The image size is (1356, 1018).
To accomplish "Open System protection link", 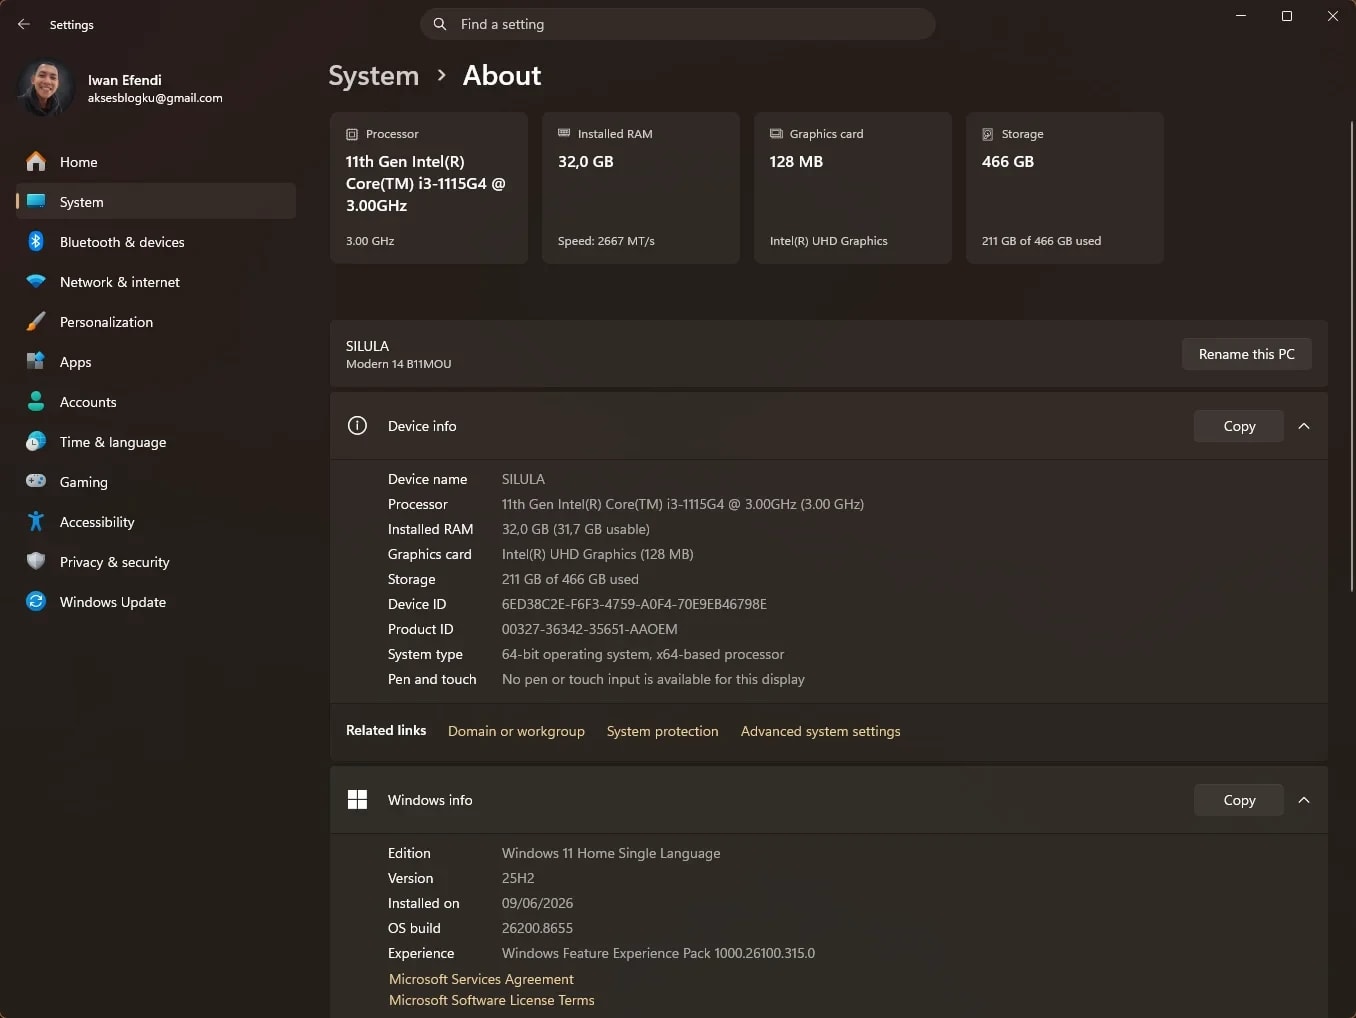I will point(662,731).
